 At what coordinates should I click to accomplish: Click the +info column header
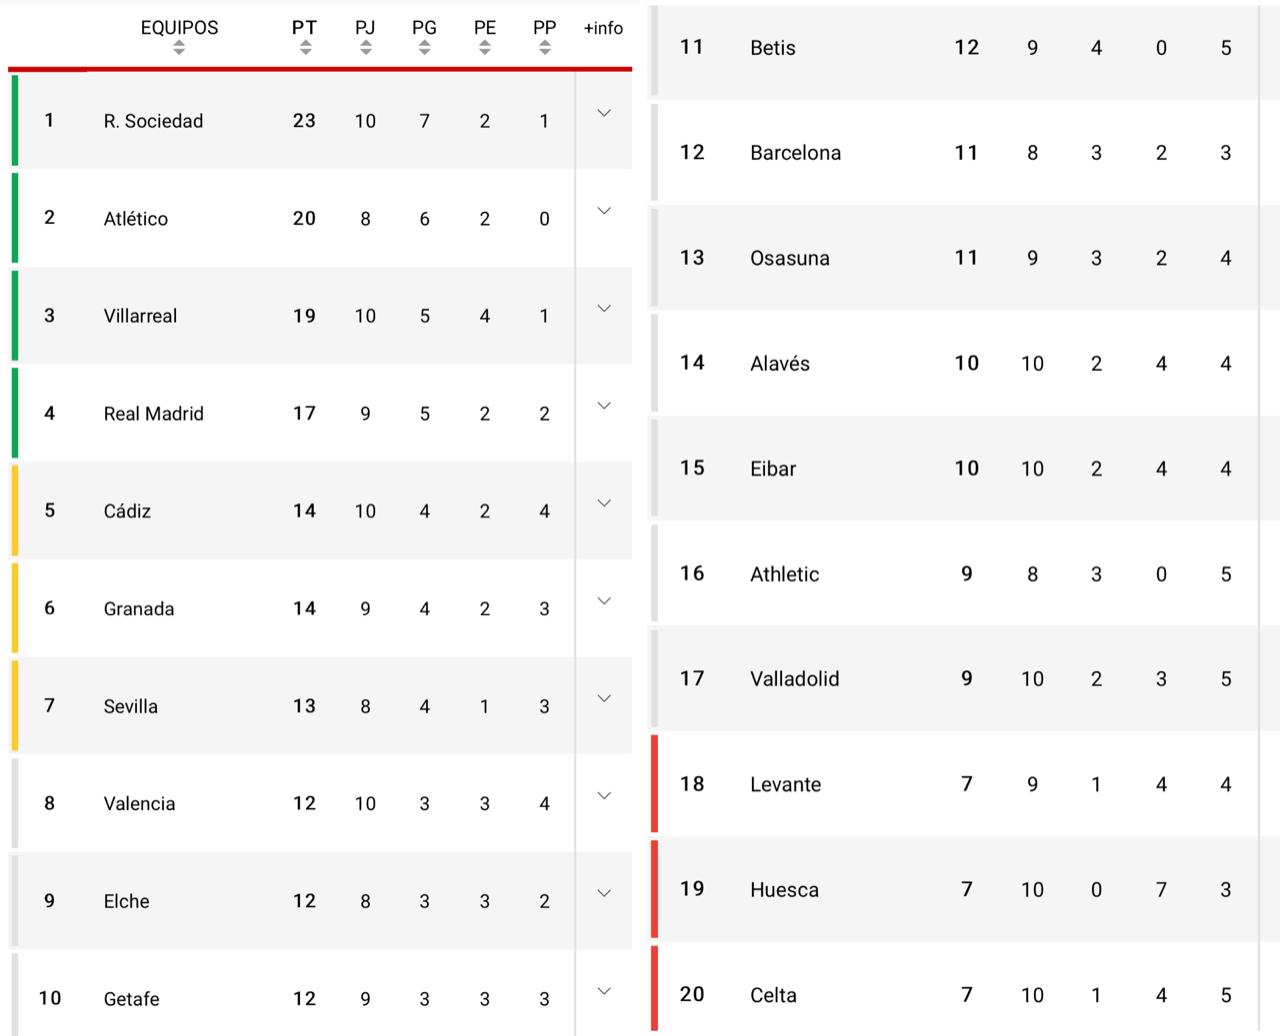pyautogui.click(x=603, y=28)
